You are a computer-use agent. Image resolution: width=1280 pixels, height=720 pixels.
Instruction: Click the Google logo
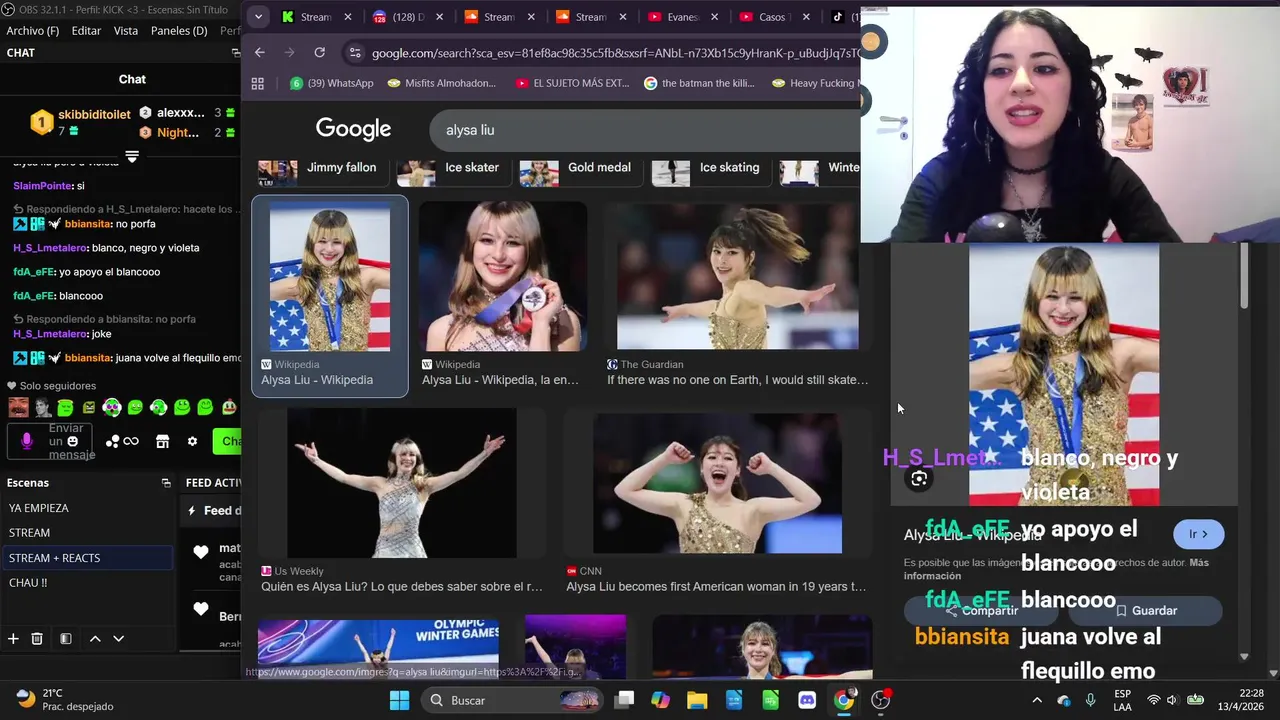click(353, 129)
